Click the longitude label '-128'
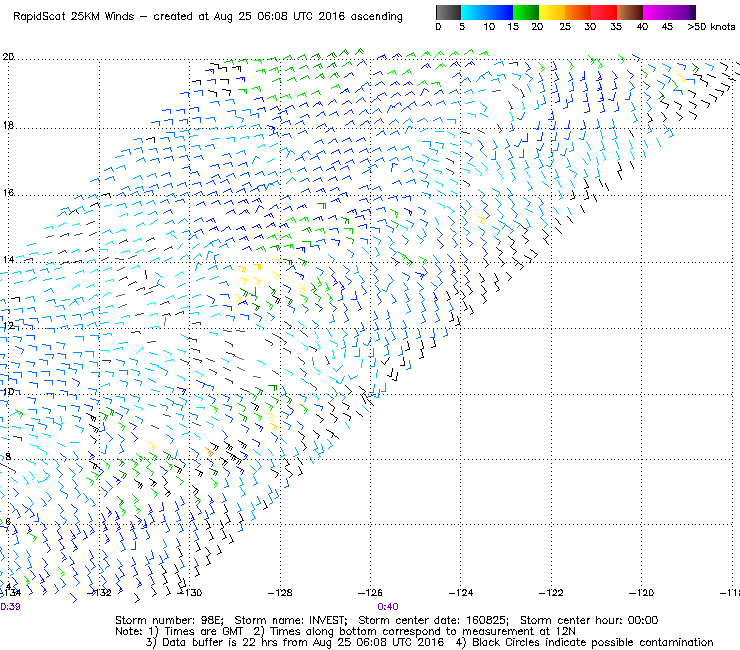 (280, 592)
